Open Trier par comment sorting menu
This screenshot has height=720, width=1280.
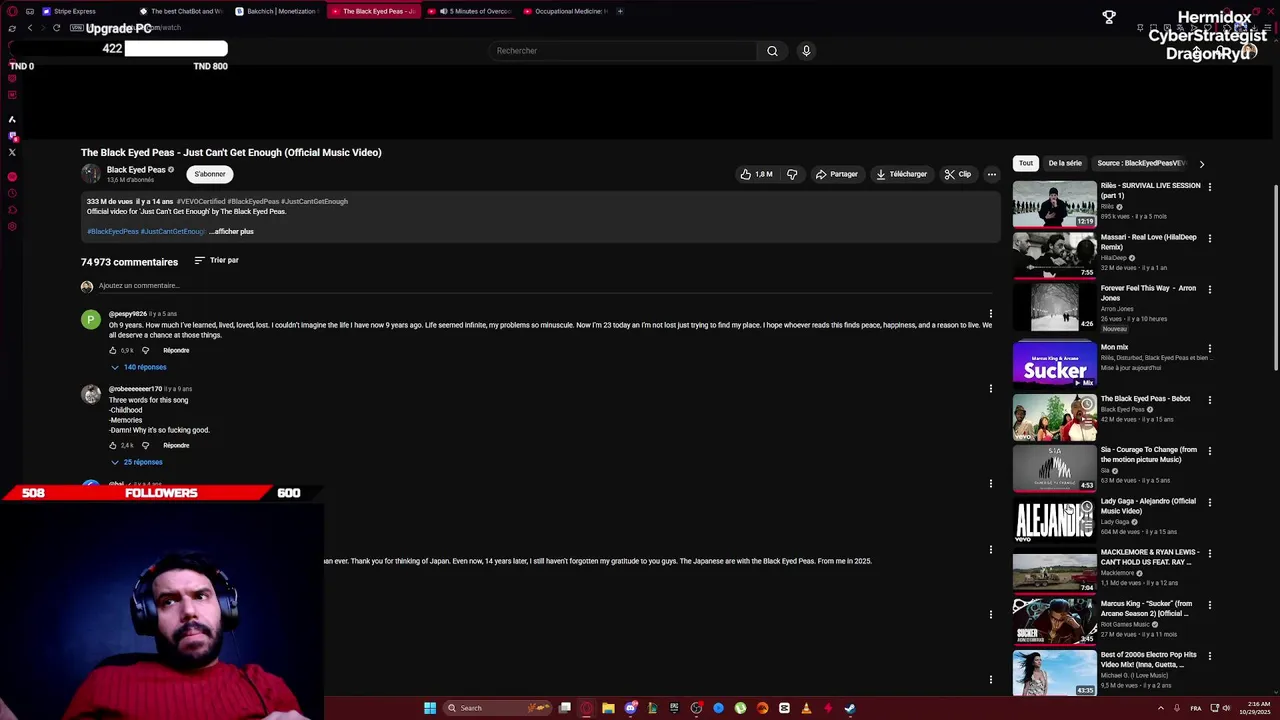pos(216,260)
